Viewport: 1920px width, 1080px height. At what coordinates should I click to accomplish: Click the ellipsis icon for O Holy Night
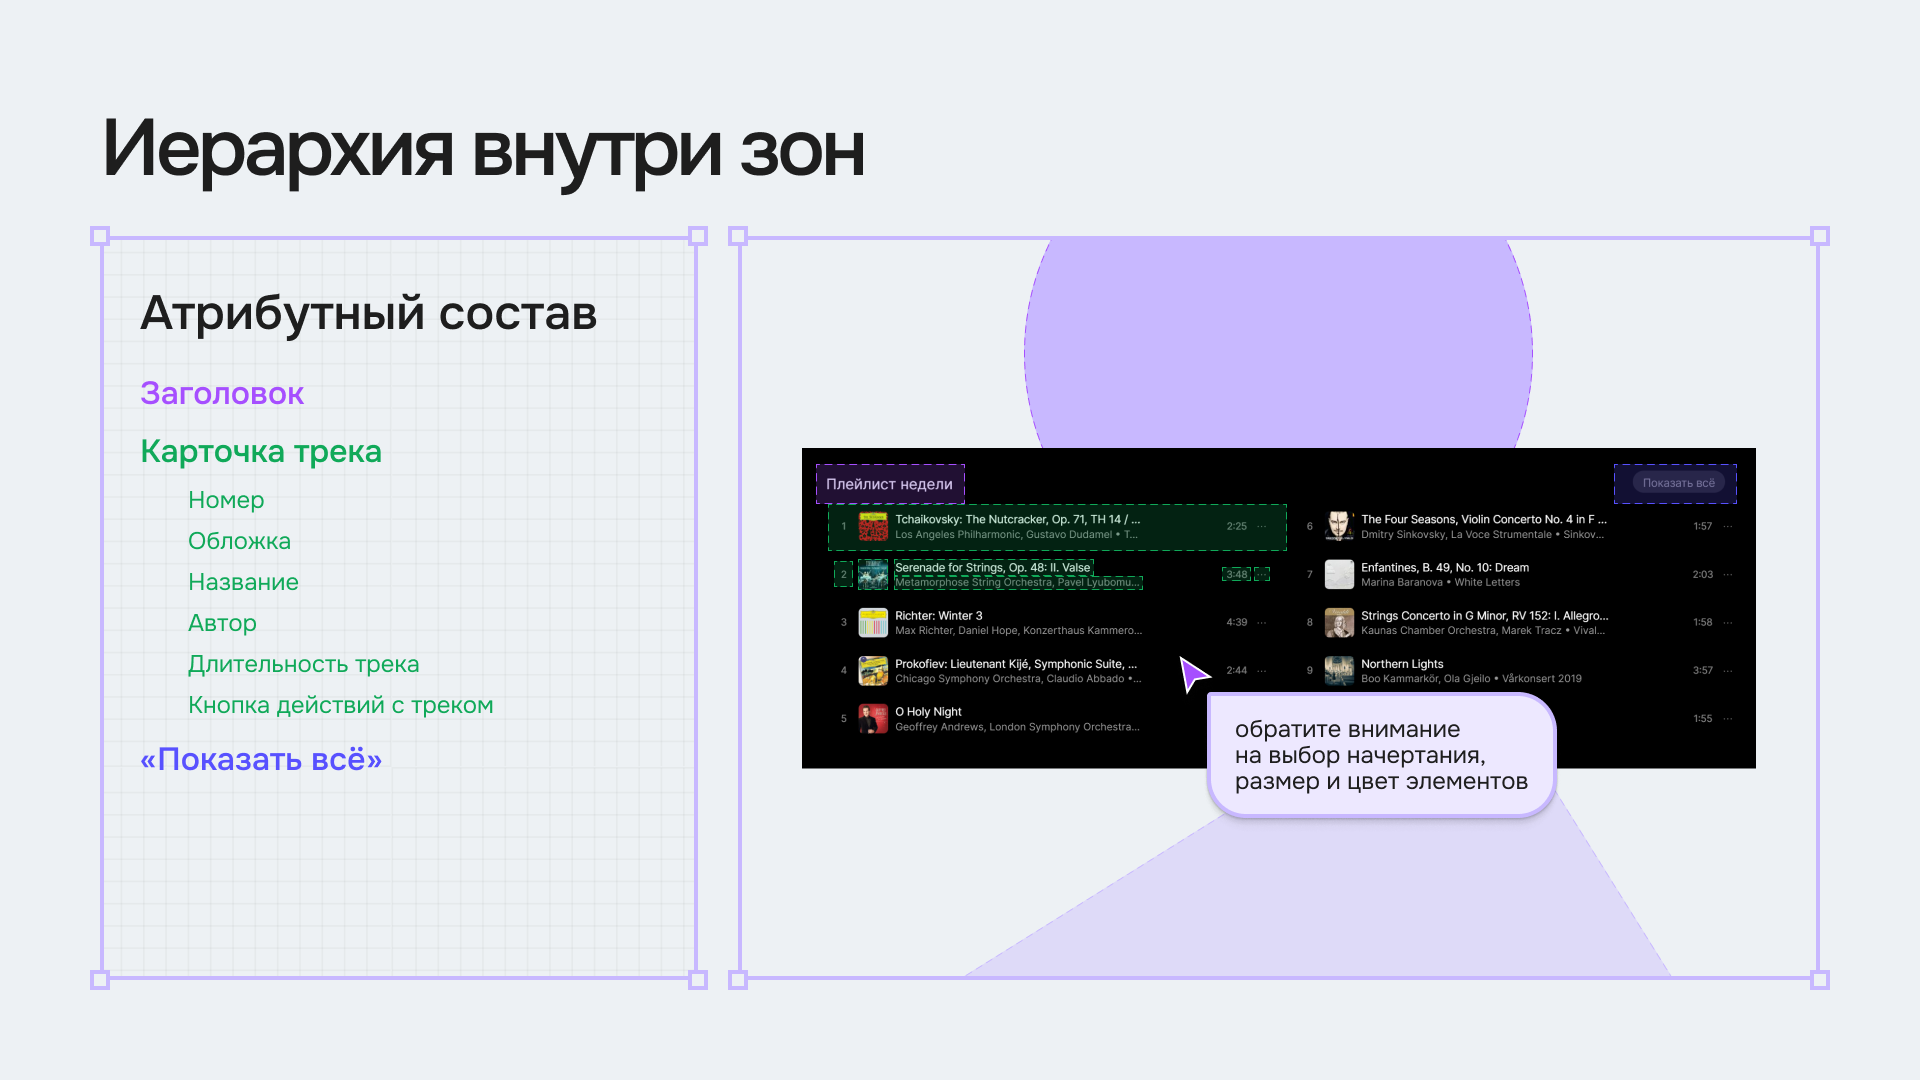[x=1262, y=718]
